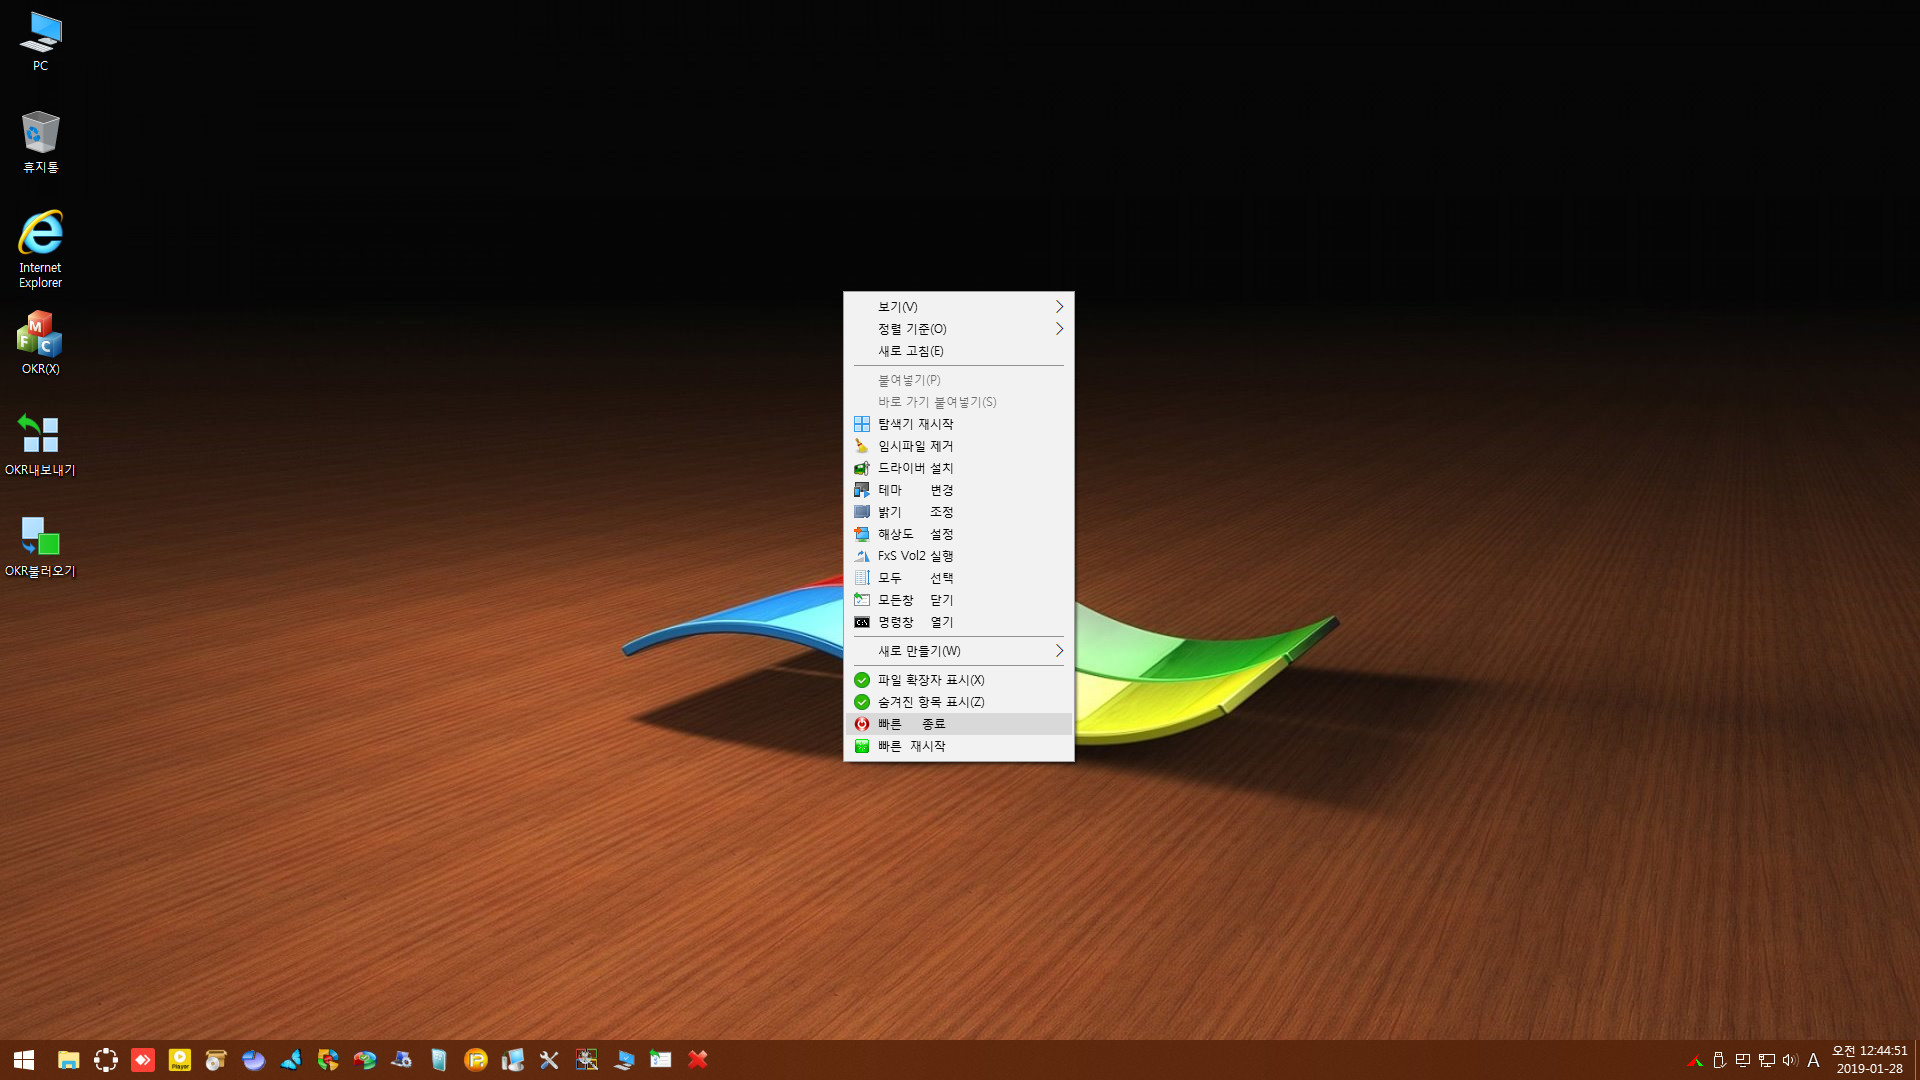Screen dimensions: 1920x1080
Task: Open the box with disc taskbar icon
Action: [x=217, y=1060]
